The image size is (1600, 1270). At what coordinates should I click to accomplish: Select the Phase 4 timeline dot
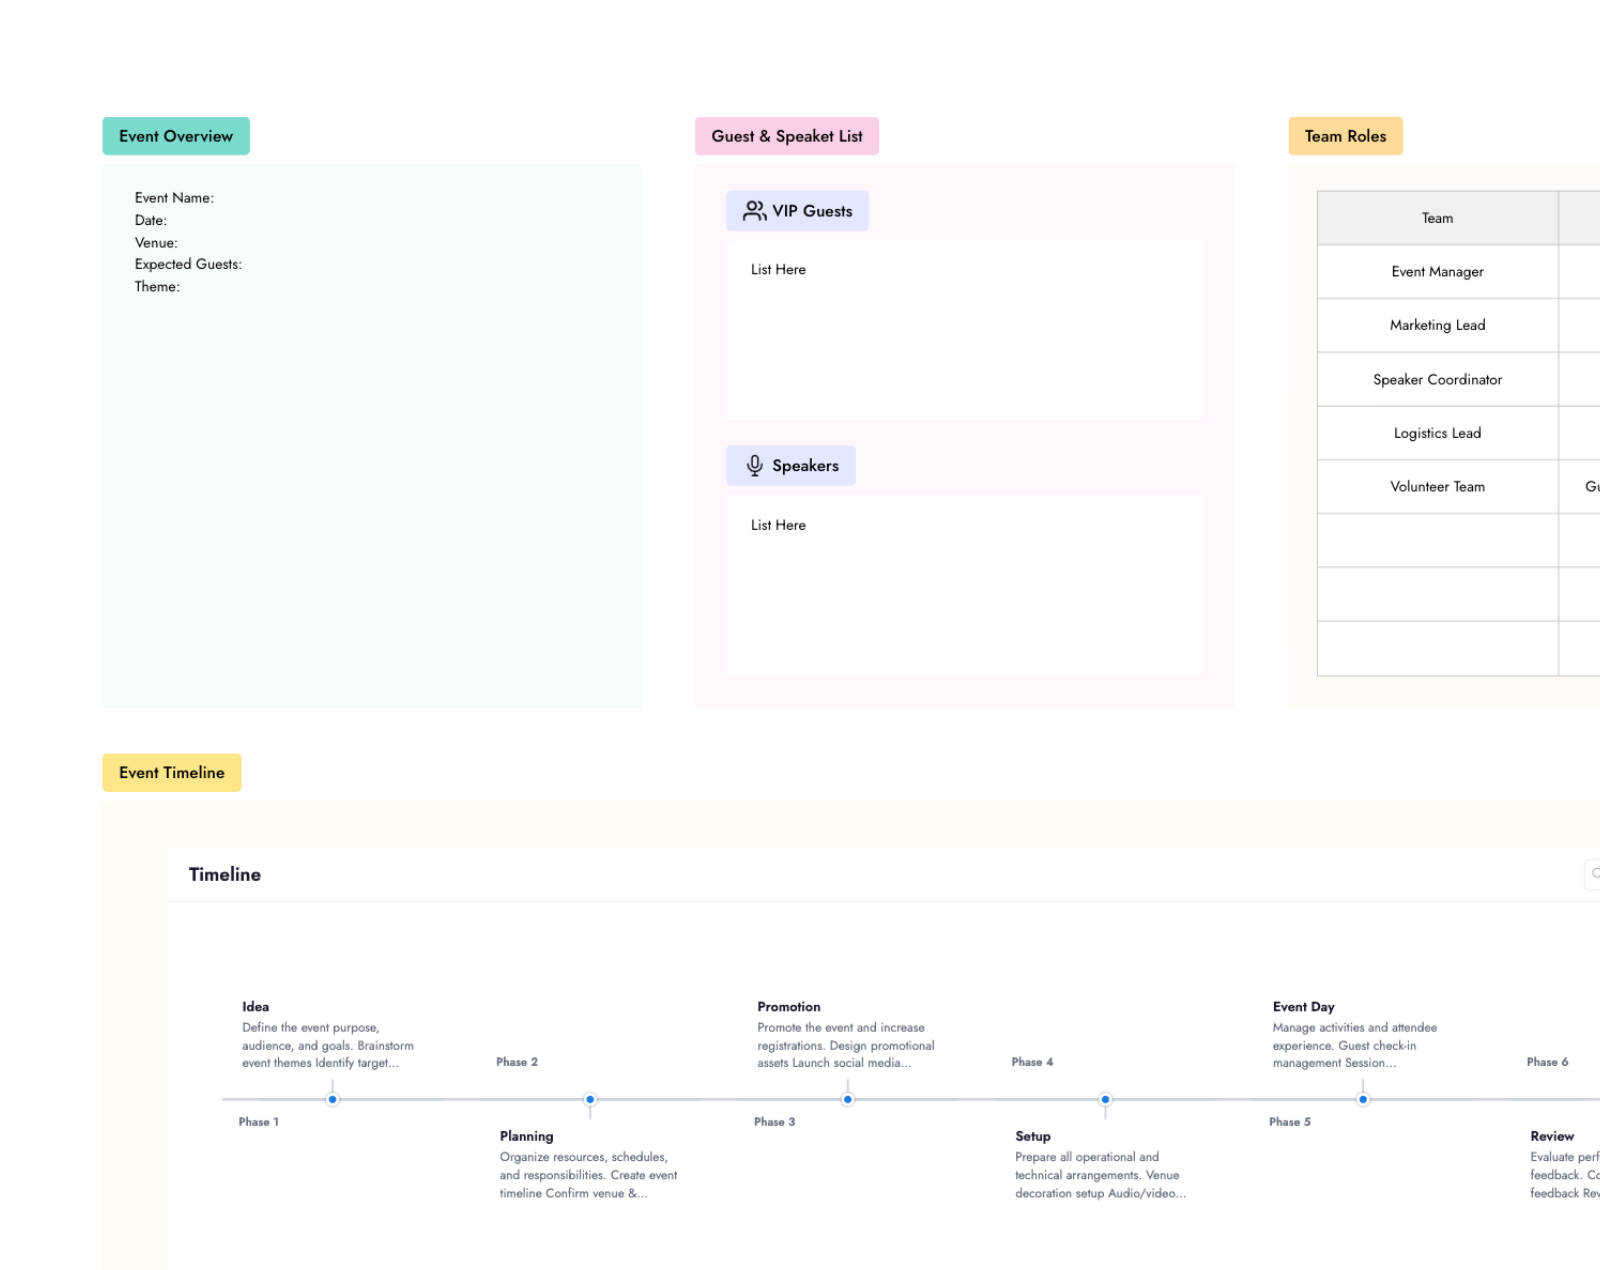click(1105, 1099)
